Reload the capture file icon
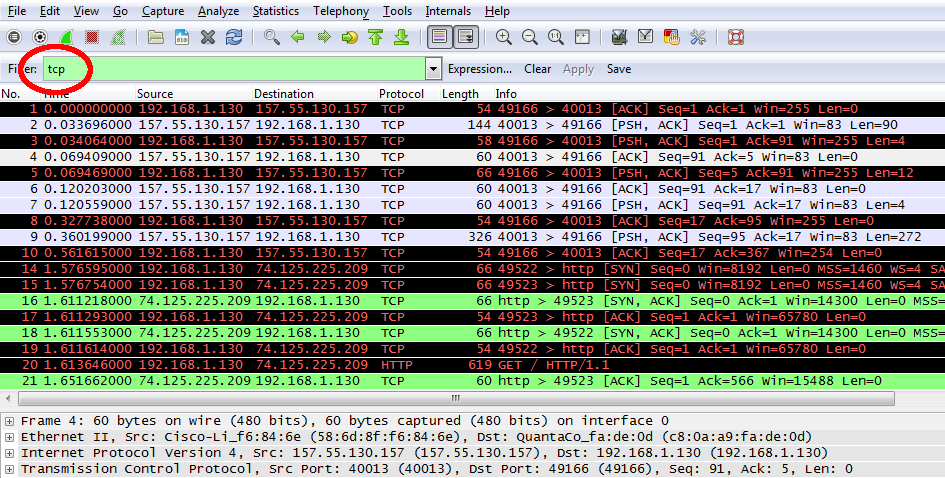Image resolution: width=945 pixels, height=478 pixels. coord(234,37)
